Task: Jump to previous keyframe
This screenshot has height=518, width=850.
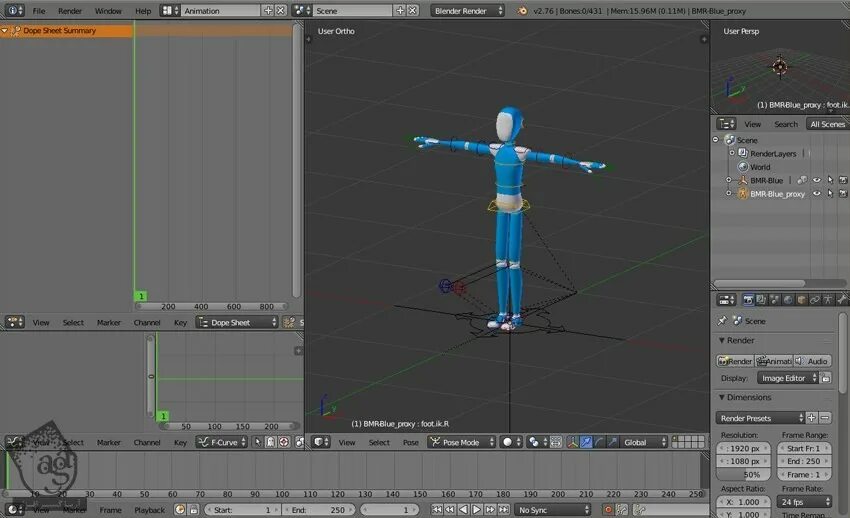Action: [x=450, y=510]
